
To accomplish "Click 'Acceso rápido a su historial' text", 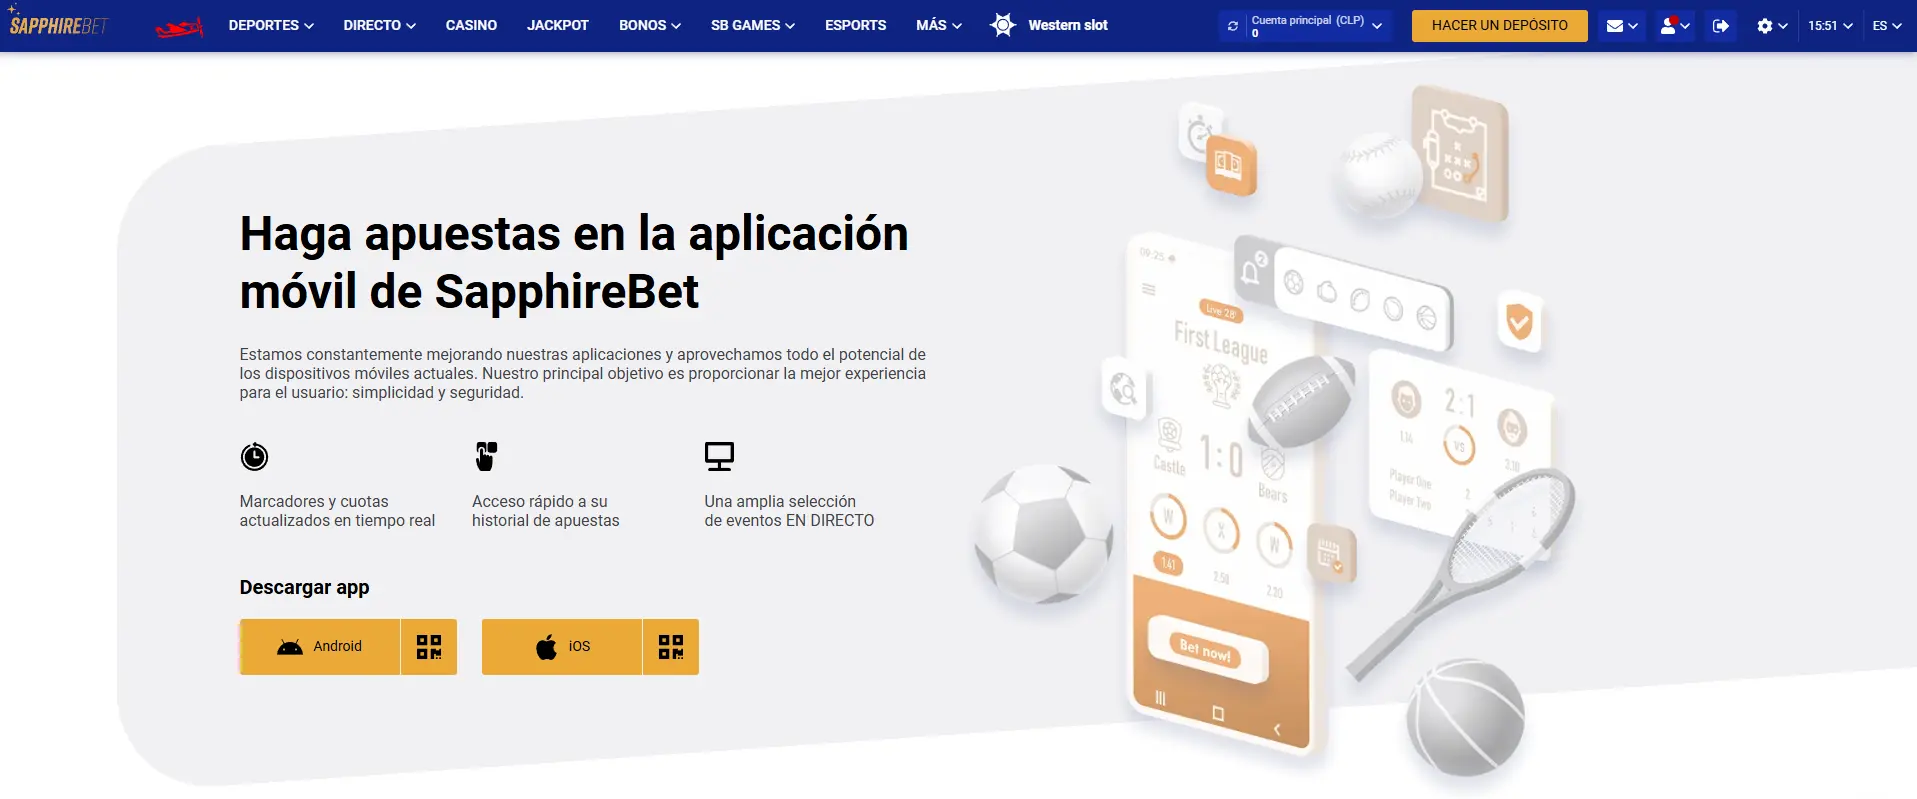I will [x=545, y=511].
